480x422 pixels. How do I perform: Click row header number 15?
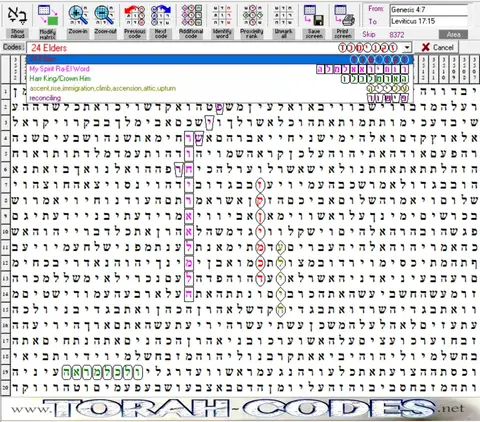click(6, 309)
